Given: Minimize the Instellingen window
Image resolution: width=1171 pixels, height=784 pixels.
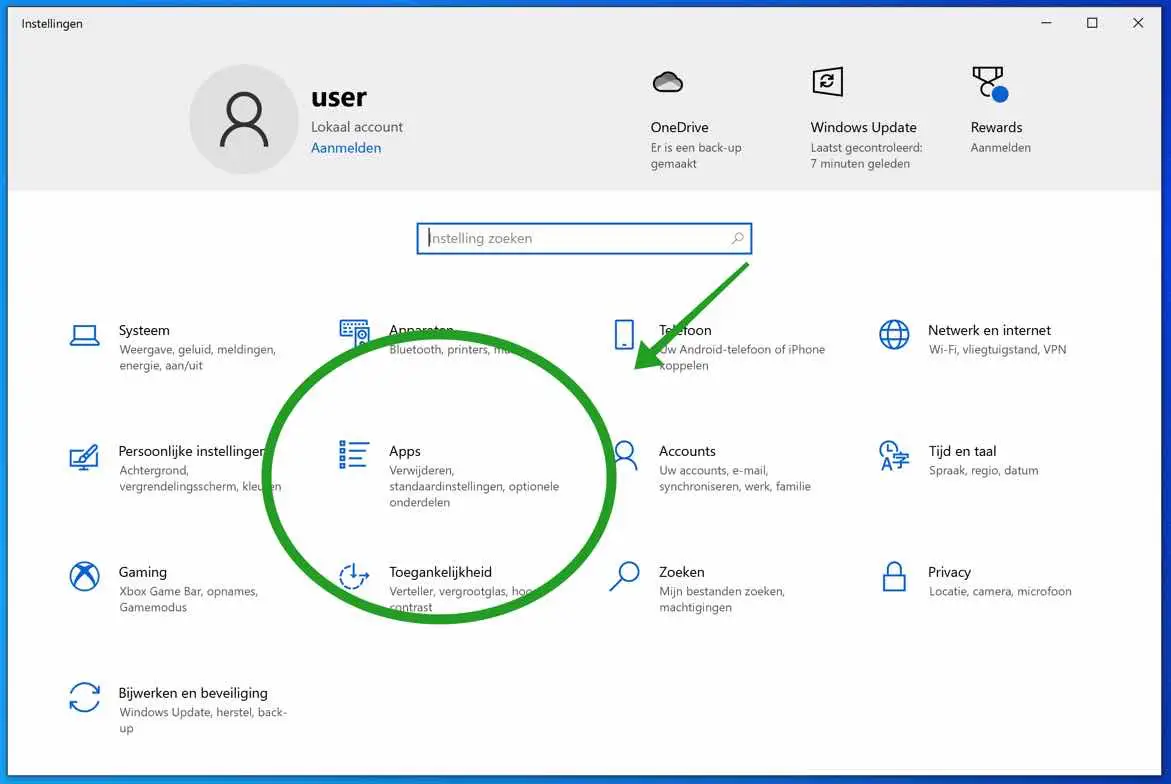Looking at the screenshot, I should tap(1046, 23).
